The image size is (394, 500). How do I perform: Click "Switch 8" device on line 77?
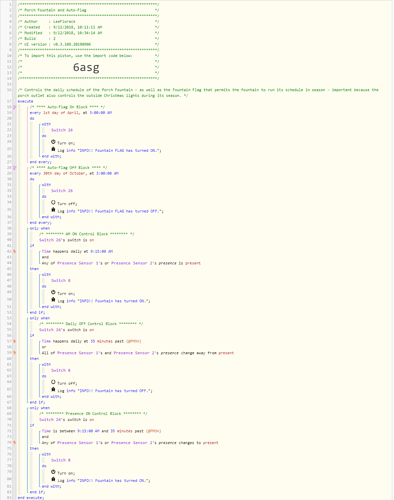click(60, 460)
